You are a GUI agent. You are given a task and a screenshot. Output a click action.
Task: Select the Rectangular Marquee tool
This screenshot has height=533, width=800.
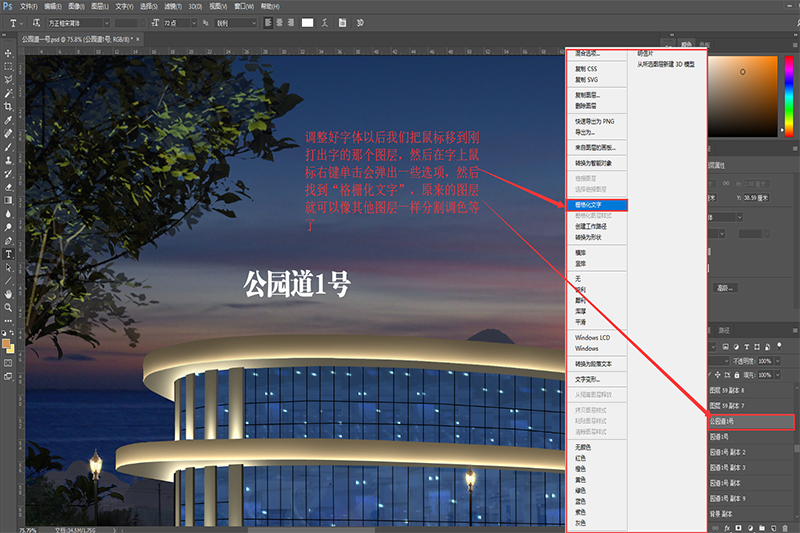pyautogui.click(x=8, y=66)
